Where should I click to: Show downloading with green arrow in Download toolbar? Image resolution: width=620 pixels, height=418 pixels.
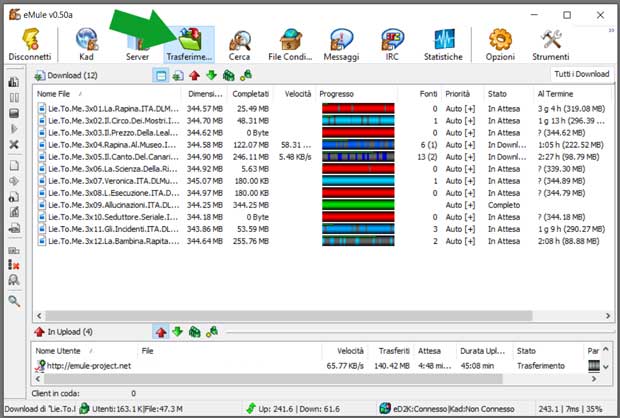(212, 75)
